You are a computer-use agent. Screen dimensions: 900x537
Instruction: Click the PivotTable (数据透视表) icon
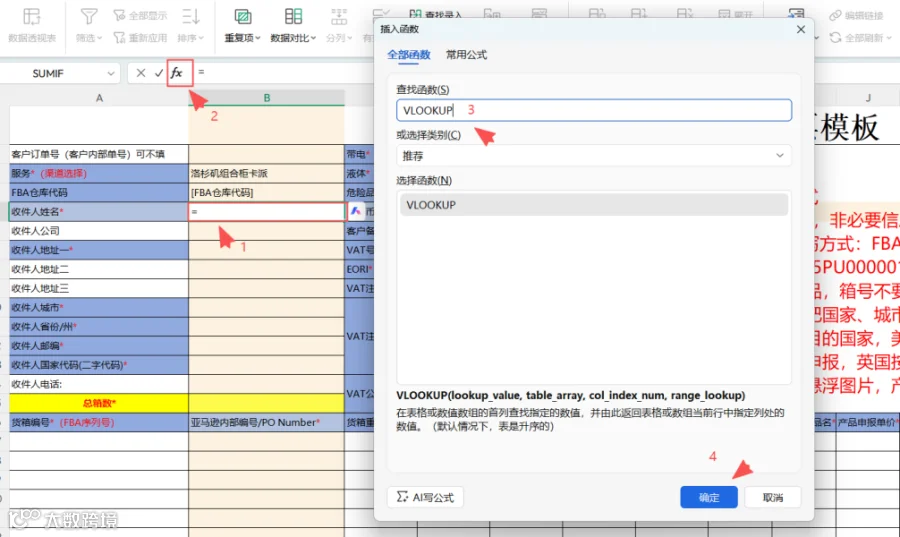tap(32, 16)
